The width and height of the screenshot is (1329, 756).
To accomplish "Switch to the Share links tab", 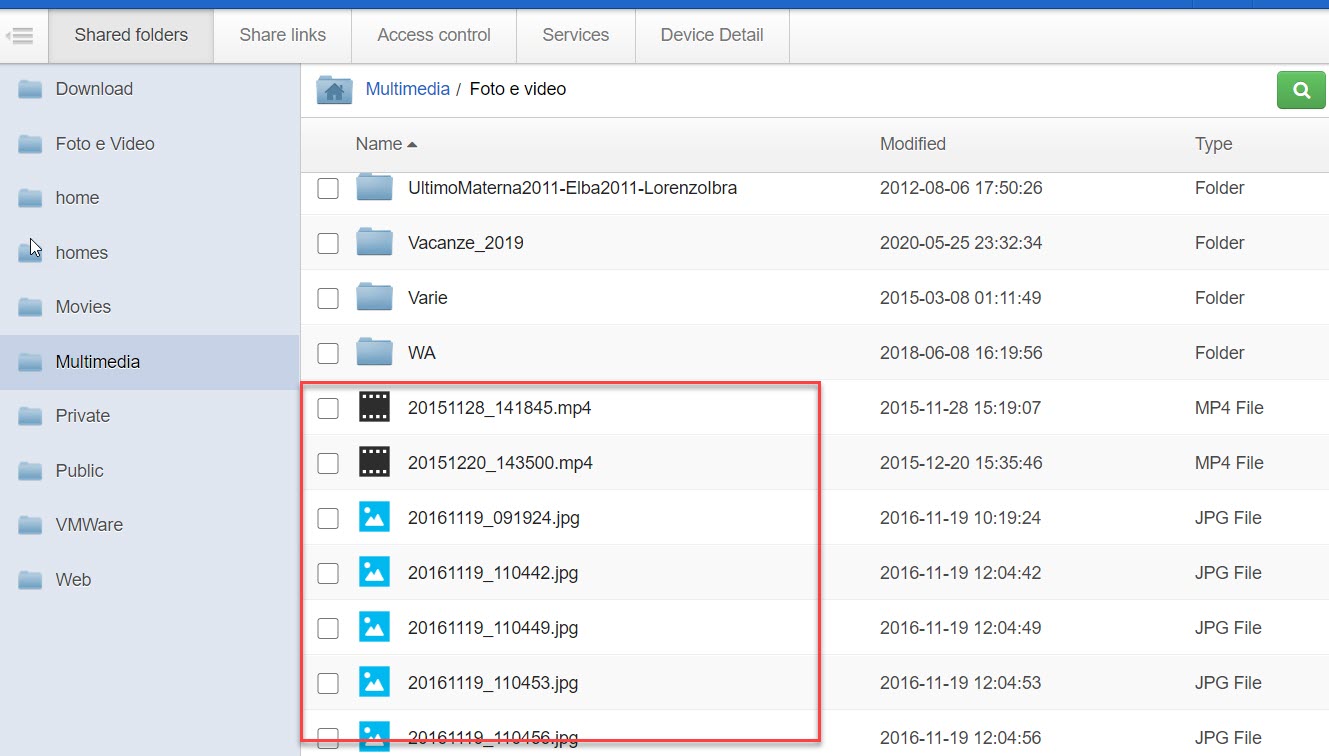I will pyautogui.click(x=282, y=35).
